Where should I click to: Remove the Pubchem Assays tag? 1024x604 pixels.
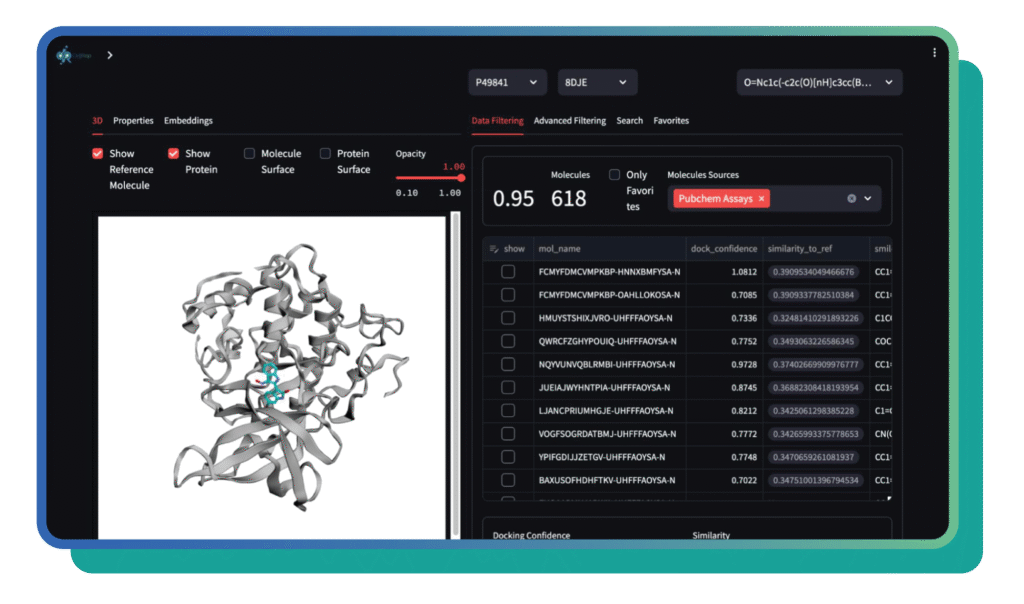[761, 199]
